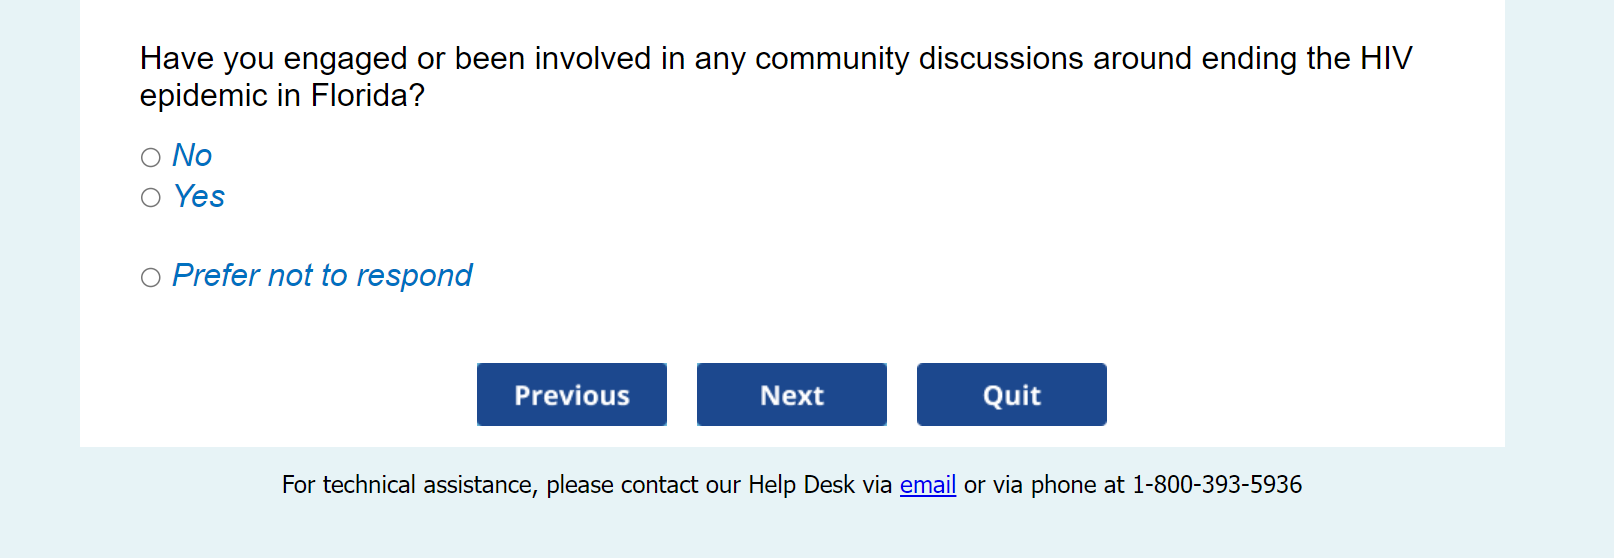Click "or via phone at" footer text

tap(1044, 485)
